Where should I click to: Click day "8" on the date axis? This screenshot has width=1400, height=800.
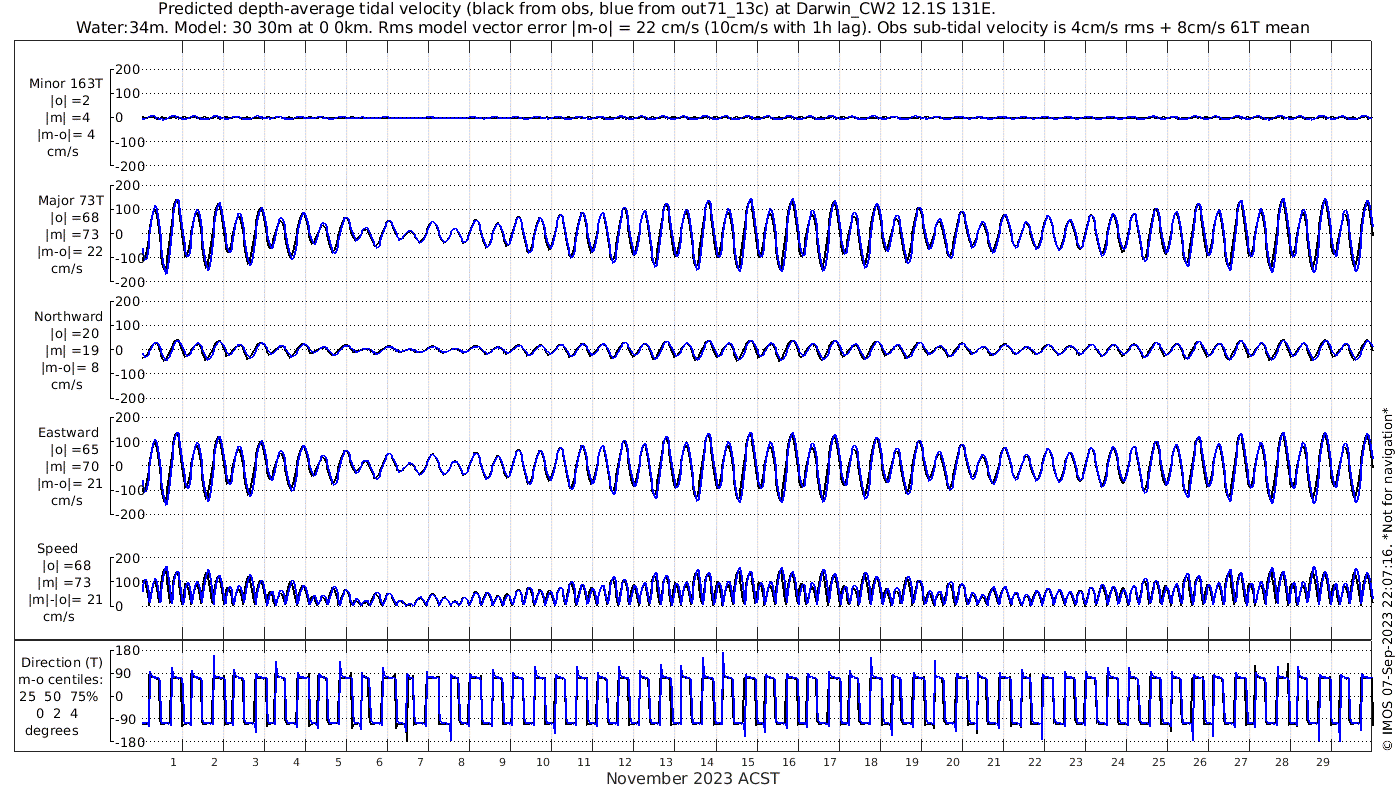[461, 762]
